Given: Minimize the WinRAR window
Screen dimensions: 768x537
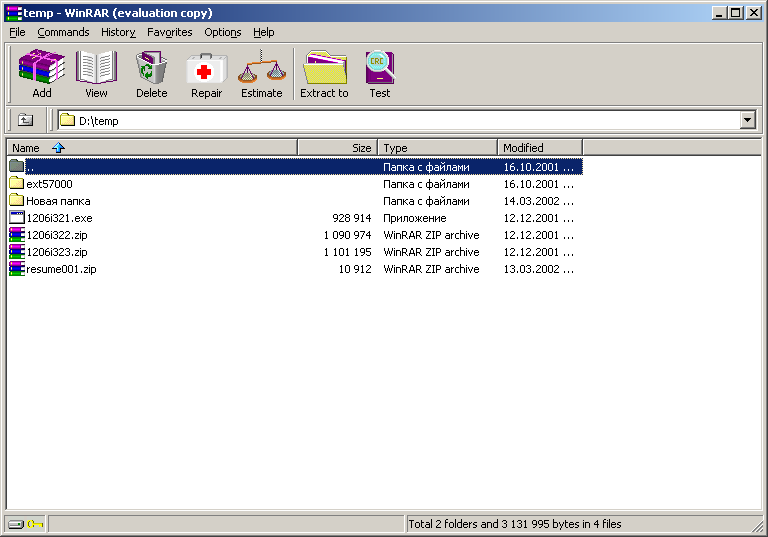Looking at the screenshot, I should click(719, 13).
